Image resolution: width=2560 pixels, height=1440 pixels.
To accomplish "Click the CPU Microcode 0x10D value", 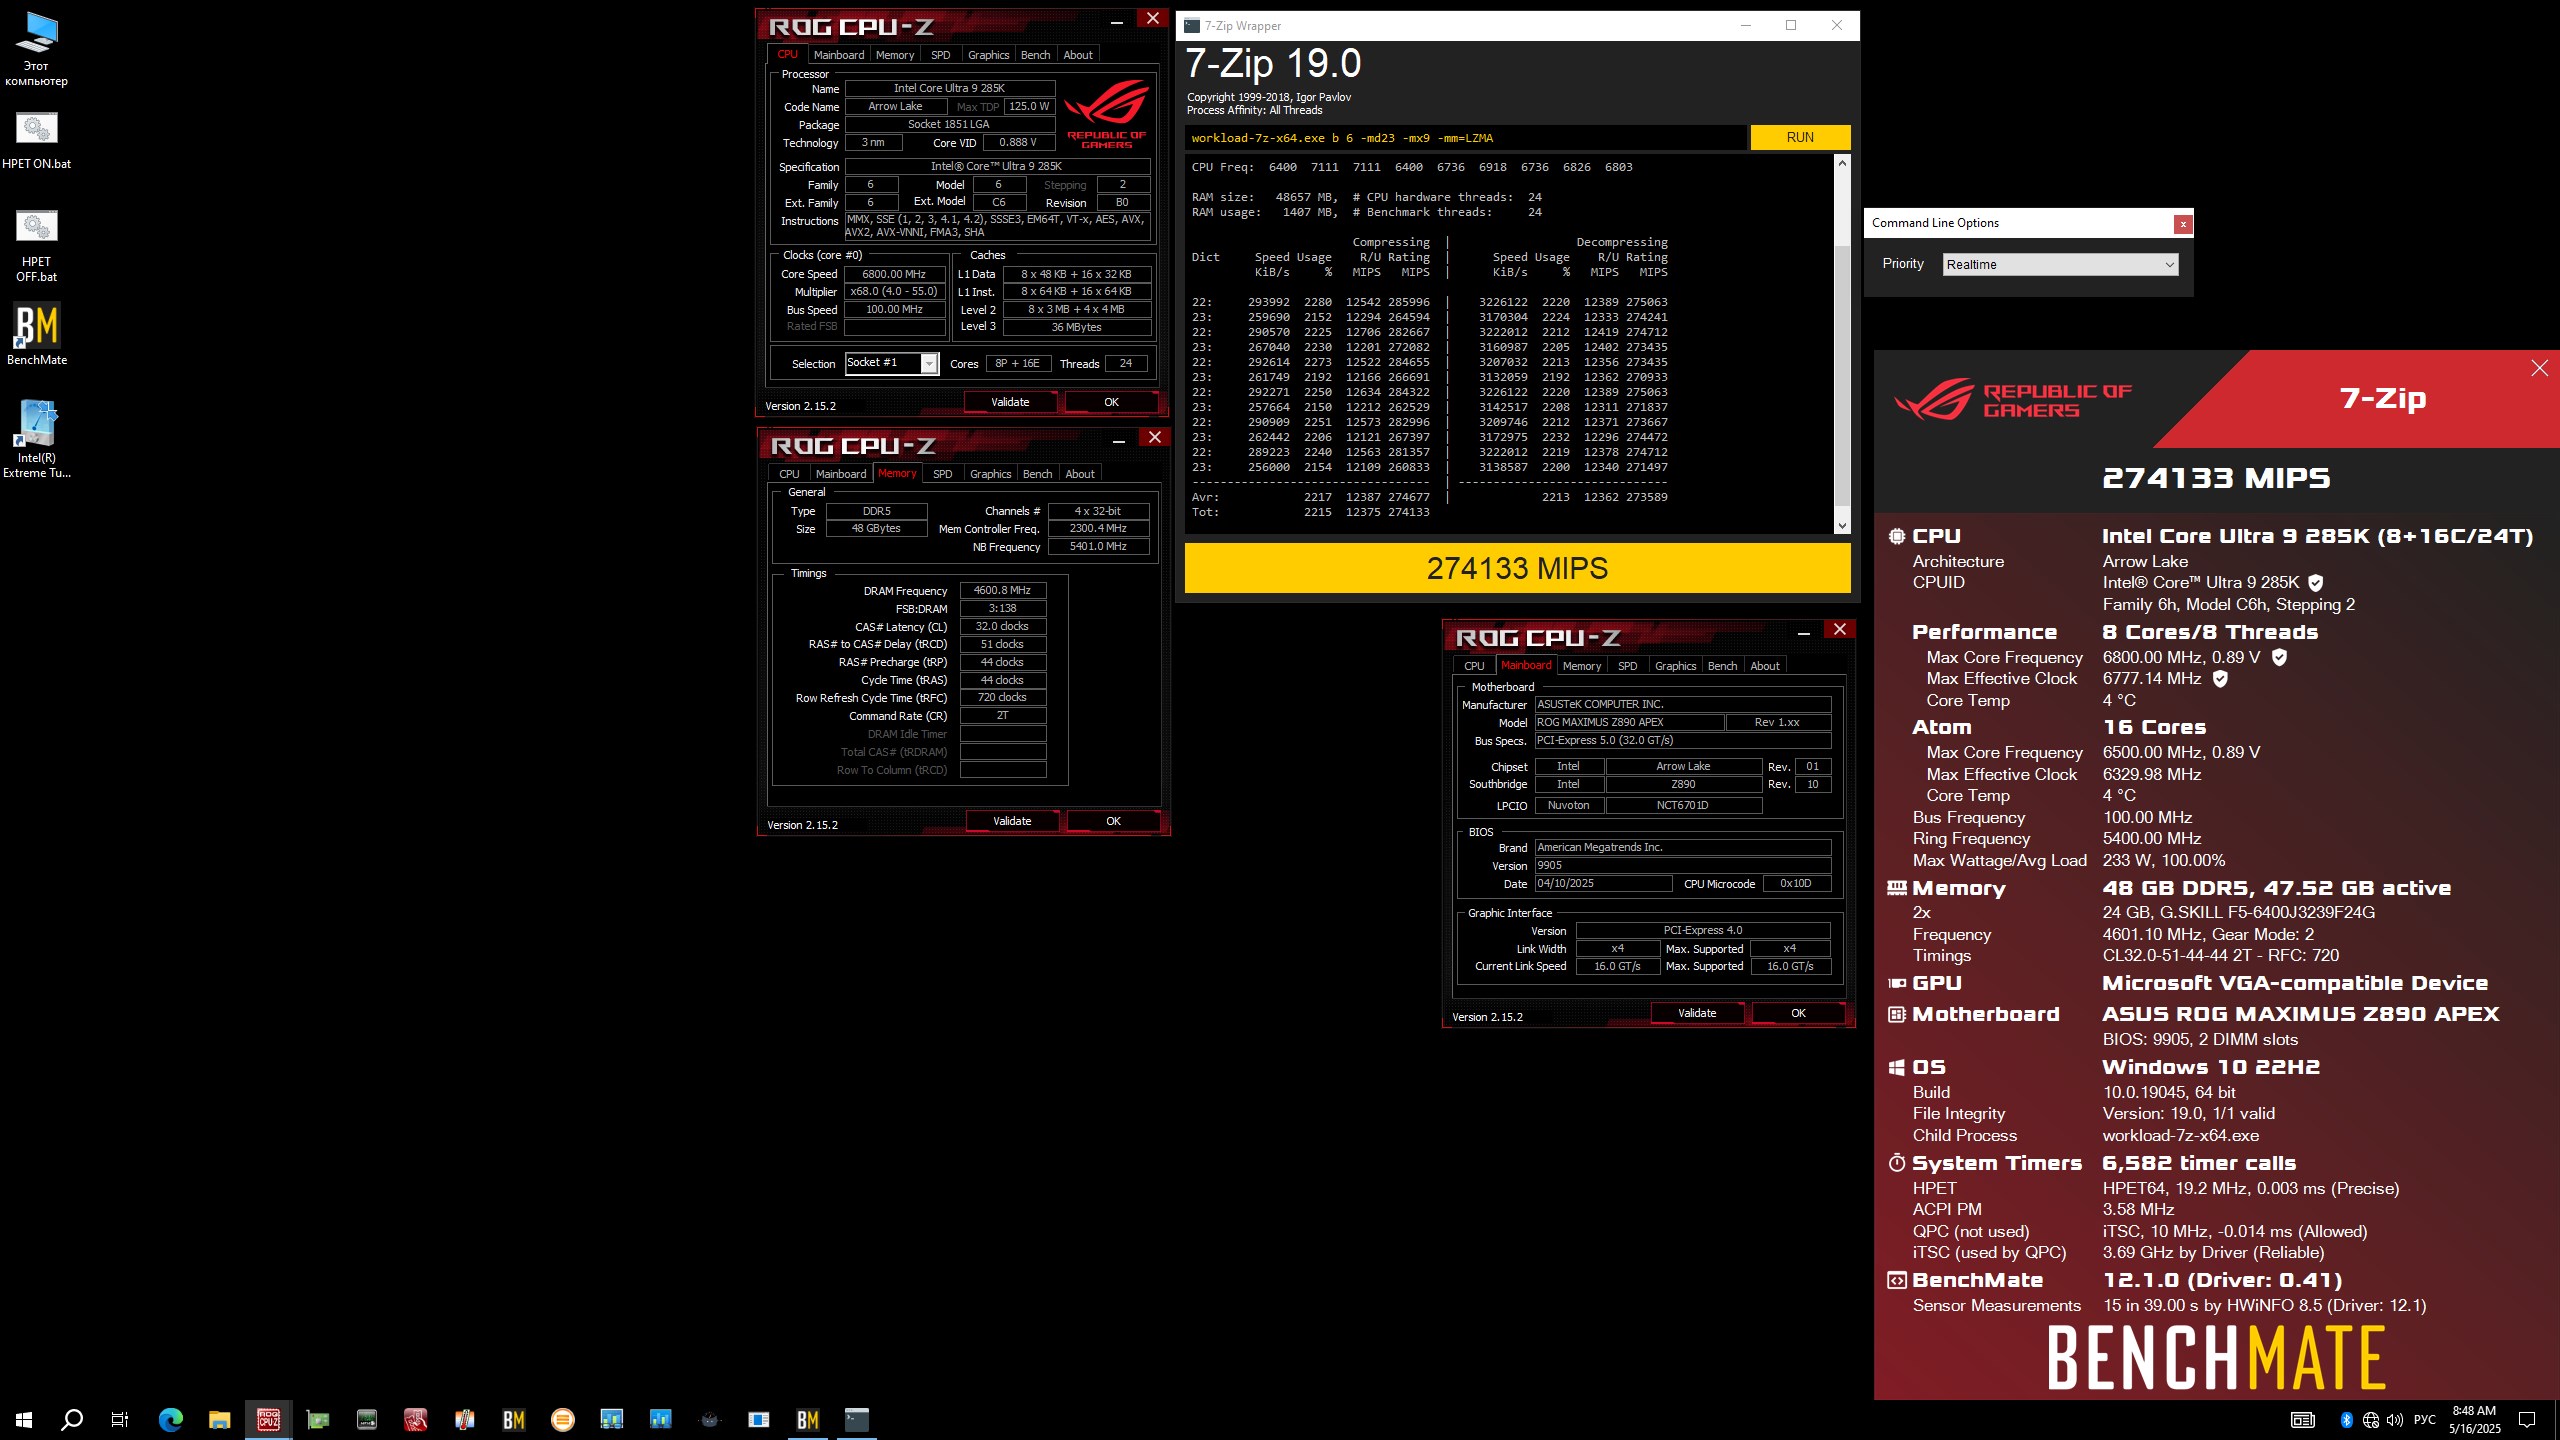I will click(x=1795, y=883).
